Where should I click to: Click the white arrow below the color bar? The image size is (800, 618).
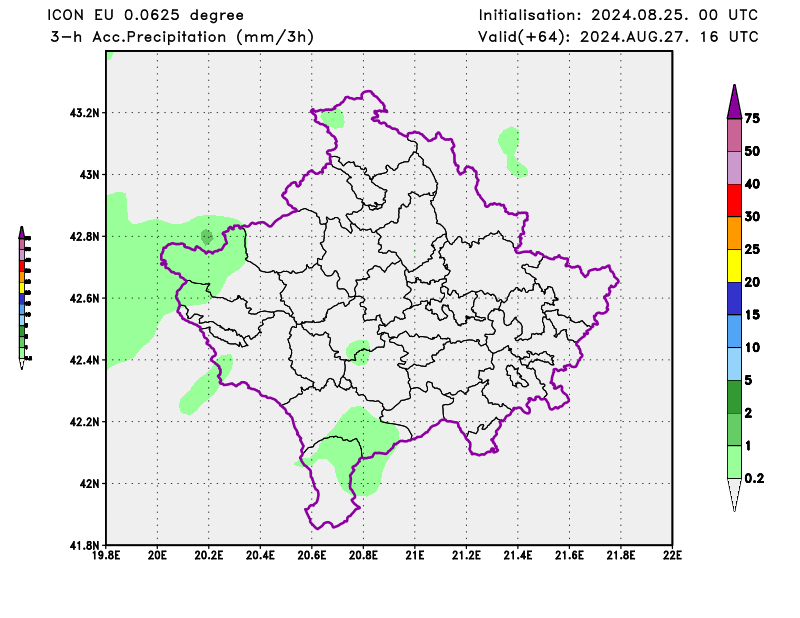pyautogui.click(x=734, y=495)
